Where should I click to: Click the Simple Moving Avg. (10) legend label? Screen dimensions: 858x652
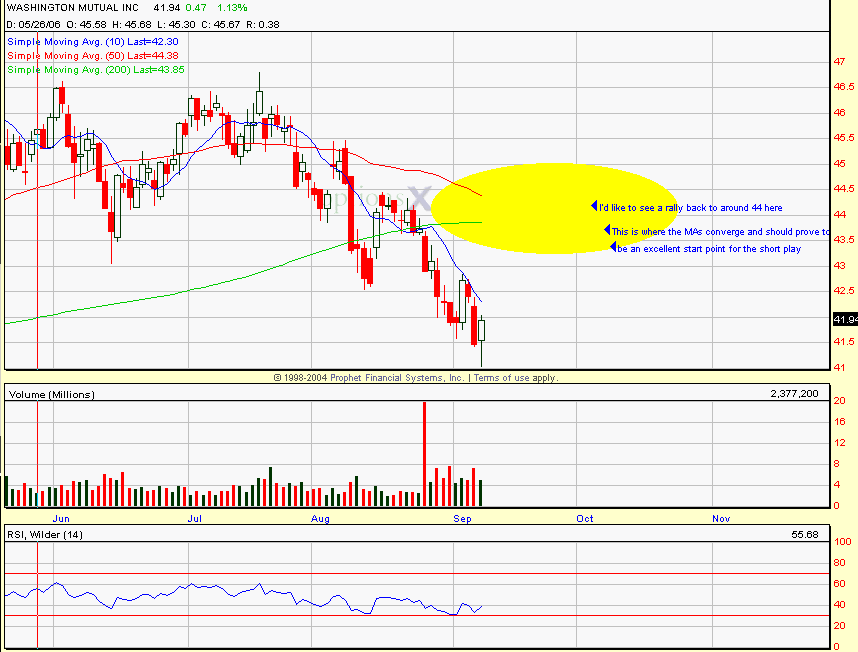point(92,42)
